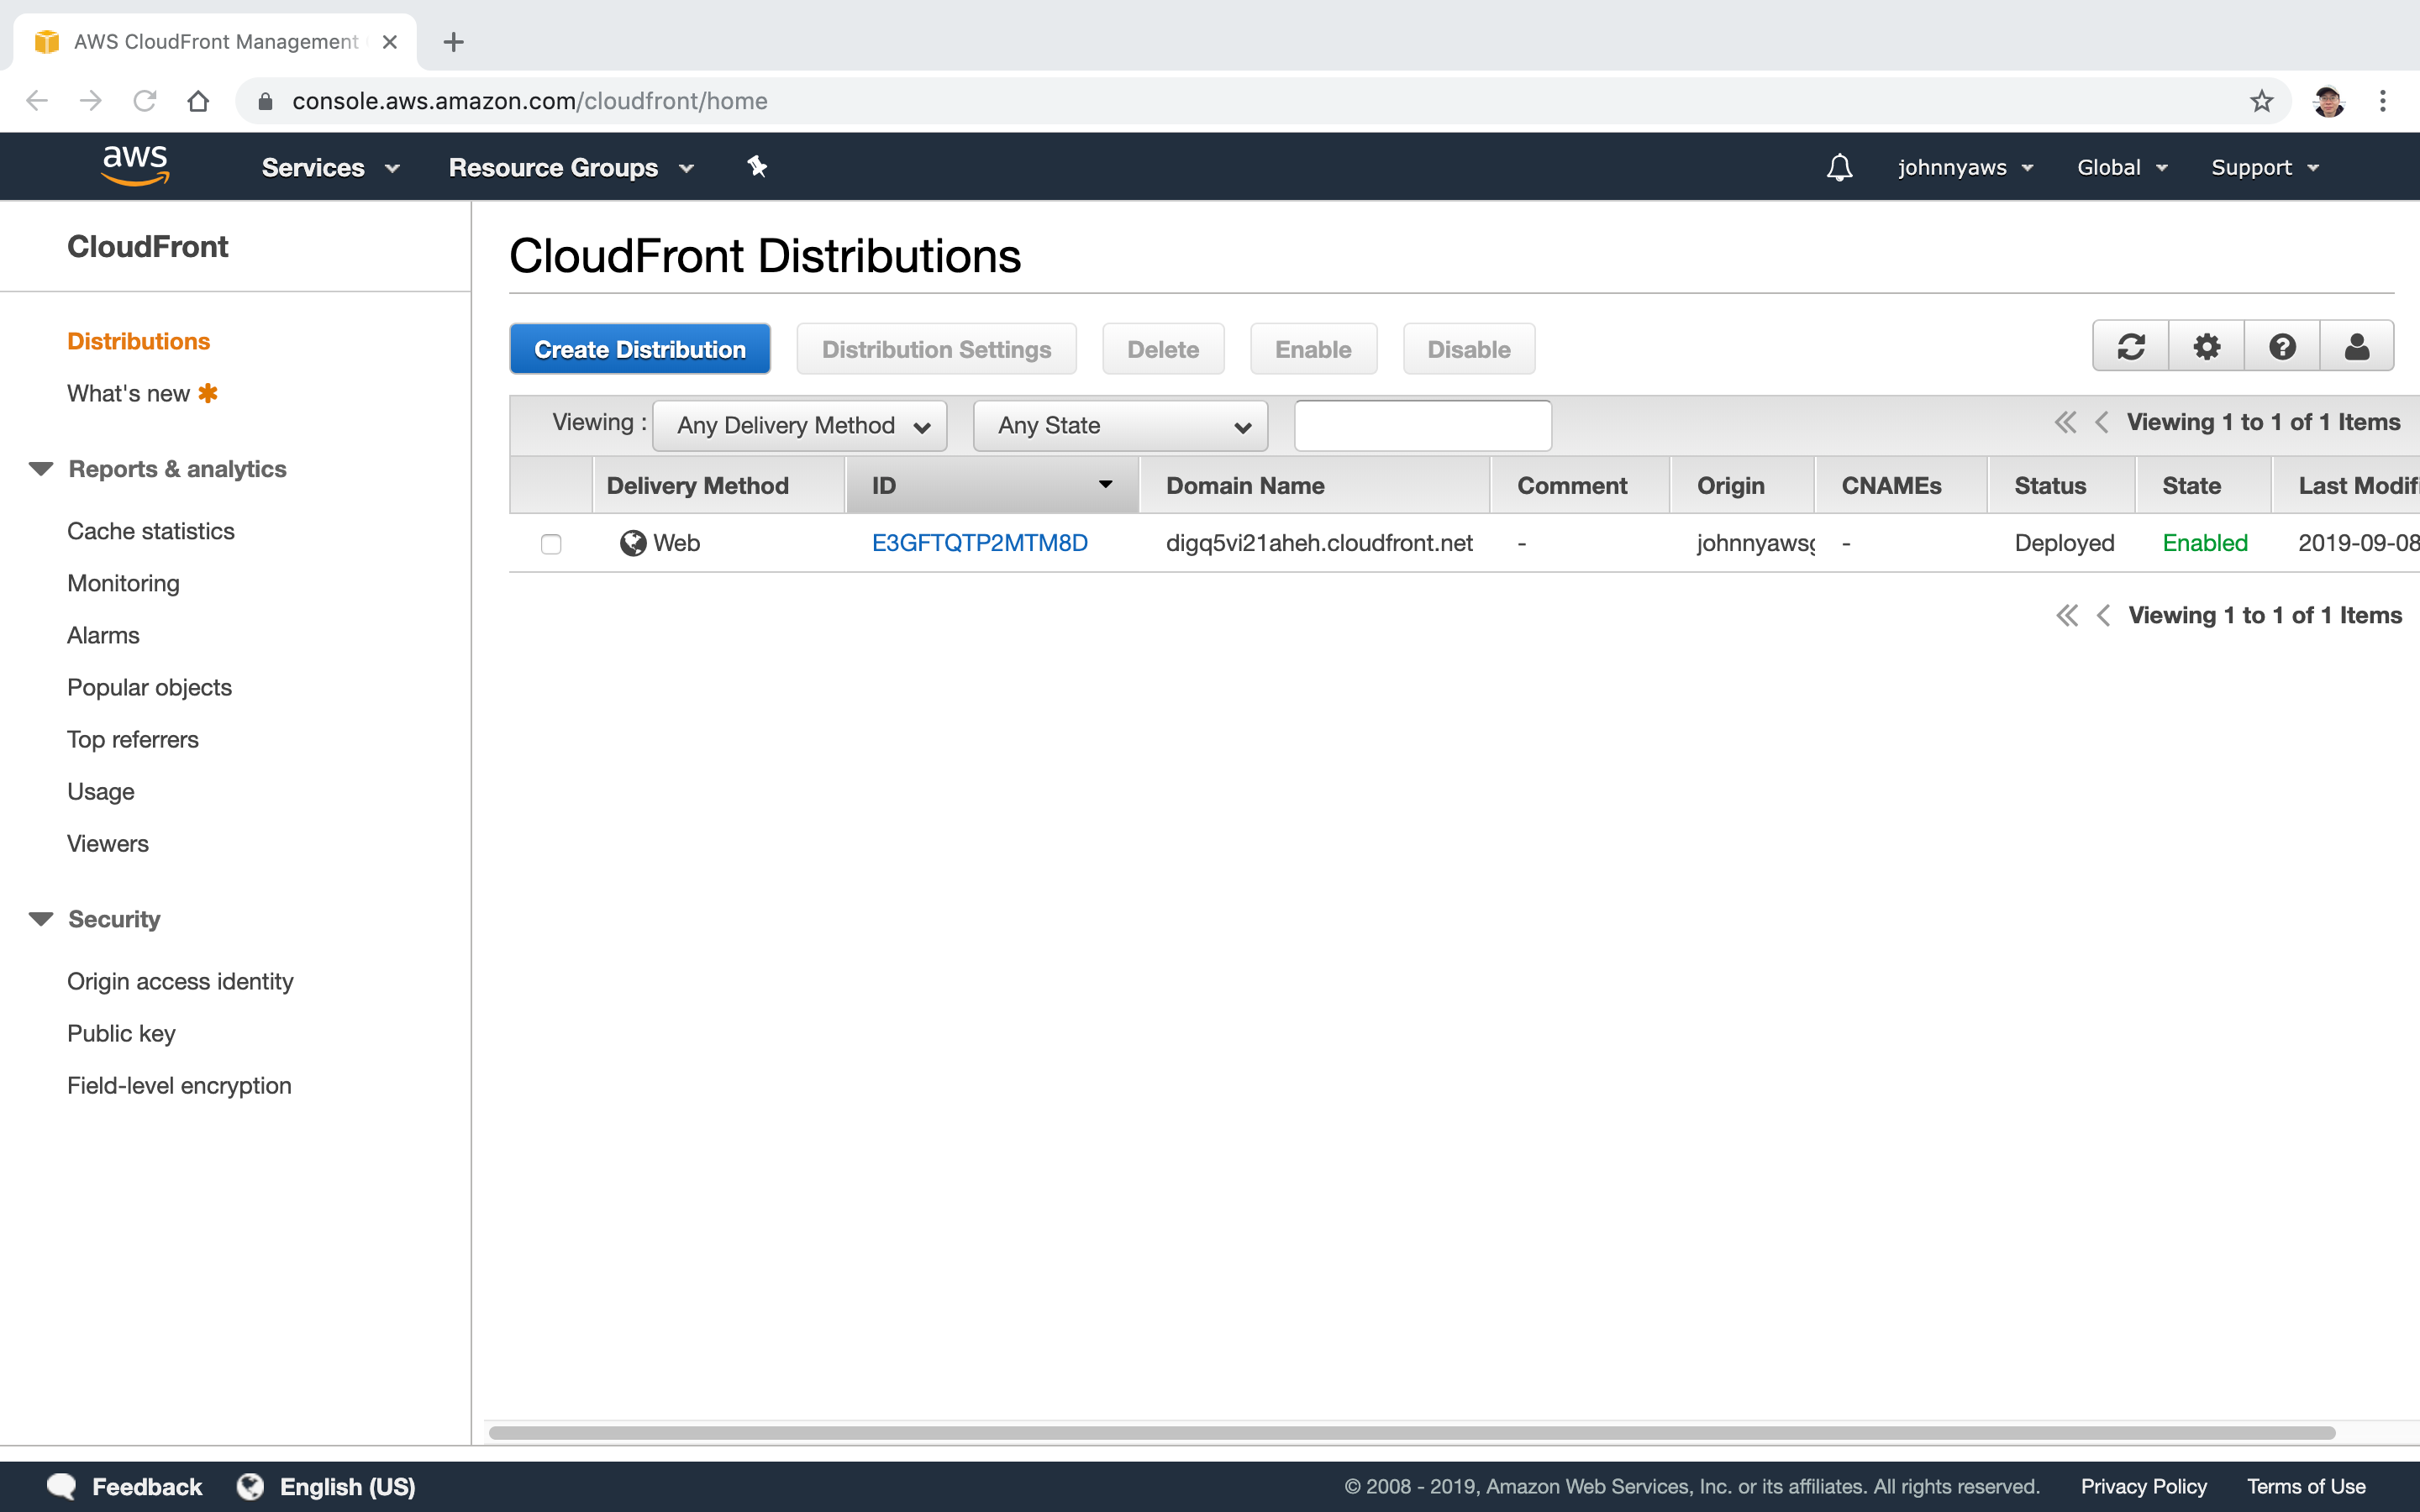
Task: Open the johnnyaws account menu
Action: click(1966, 167)
